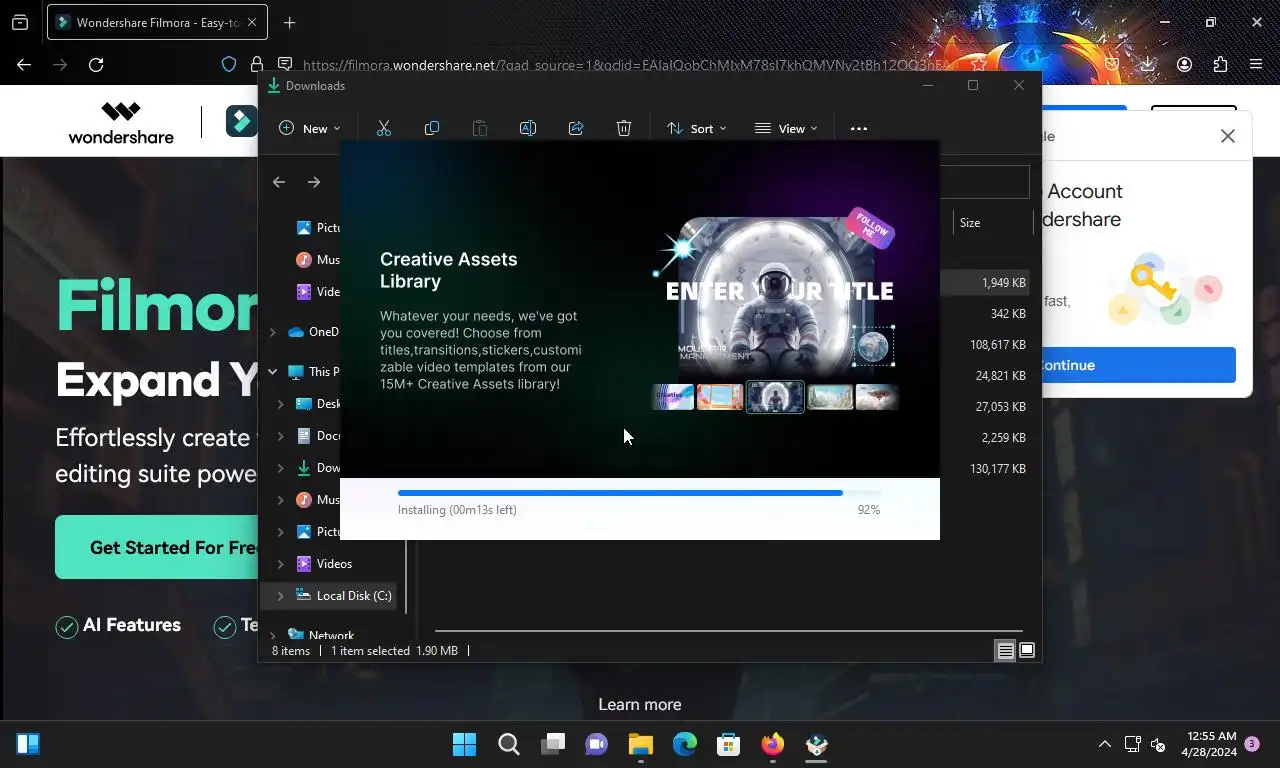Expand the Documents tree node
The image size is (1280, 768).
point(281,436)
